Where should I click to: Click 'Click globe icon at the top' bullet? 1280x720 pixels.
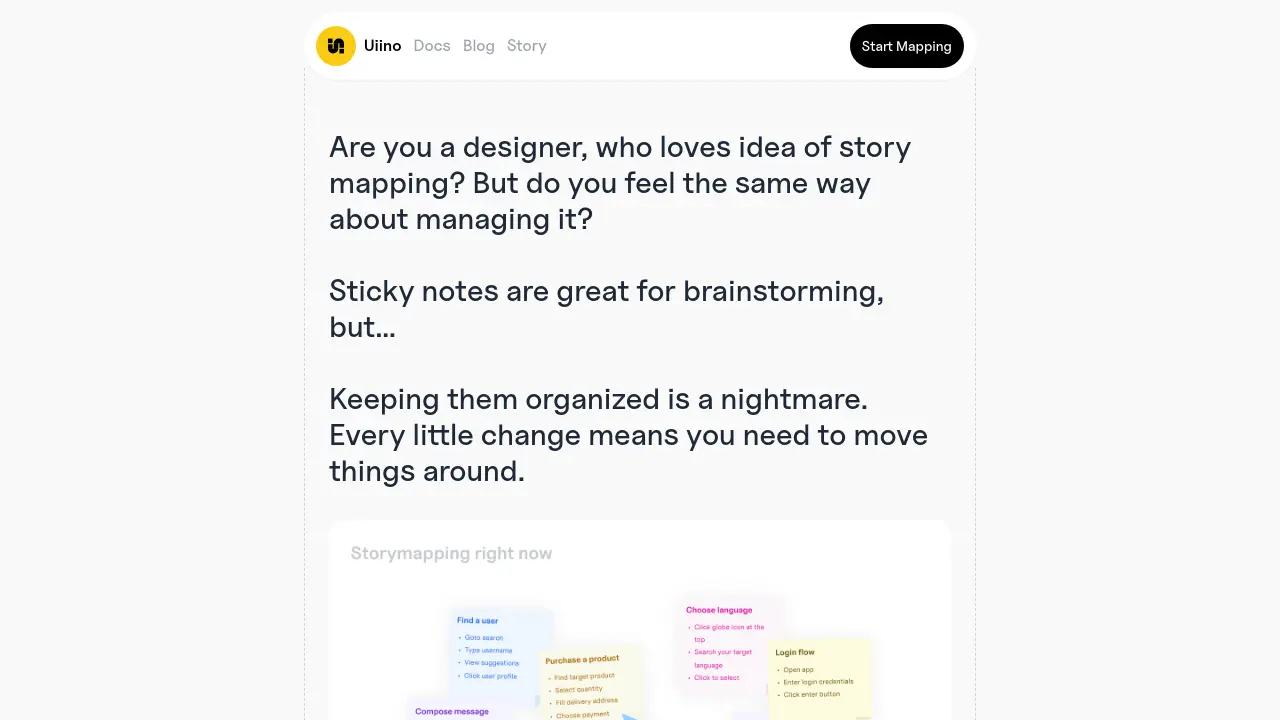(x=729, y=633)
